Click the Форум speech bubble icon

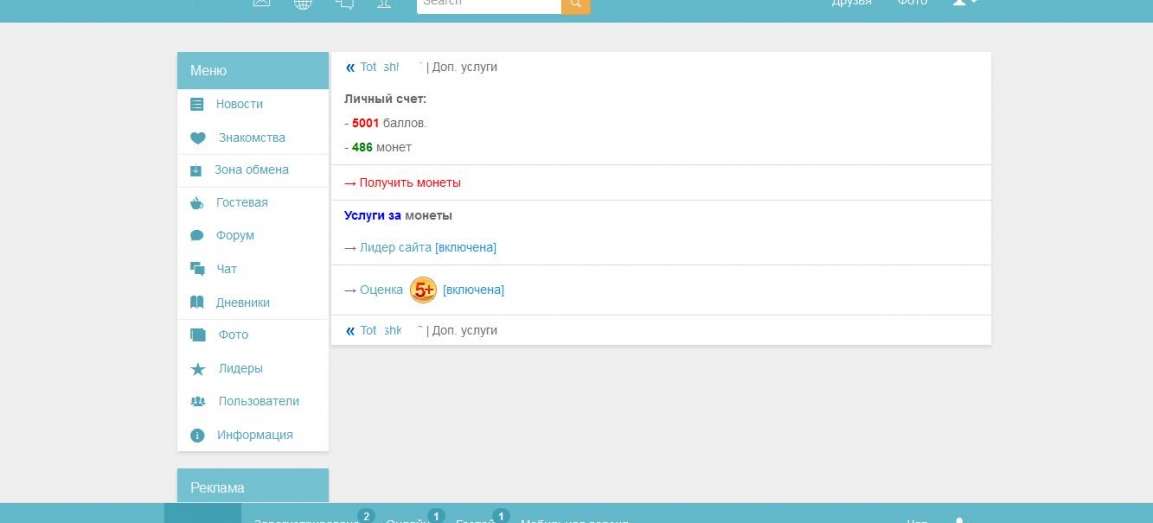[197, 236]
